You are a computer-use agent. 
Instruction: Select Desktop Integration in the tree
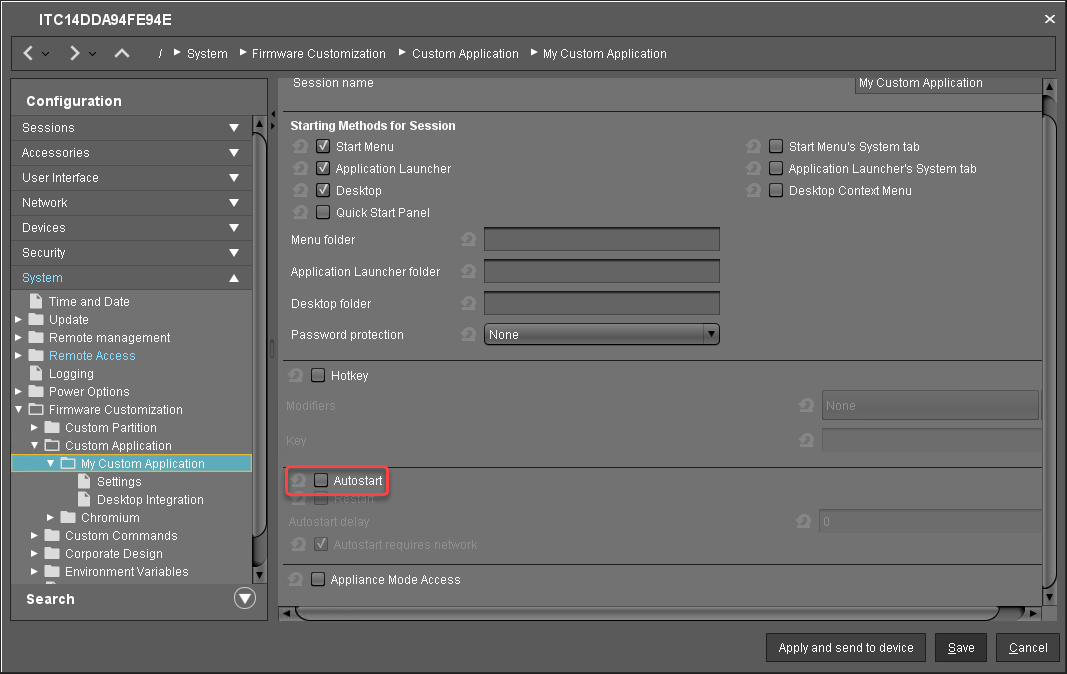[x=149, y=500]
